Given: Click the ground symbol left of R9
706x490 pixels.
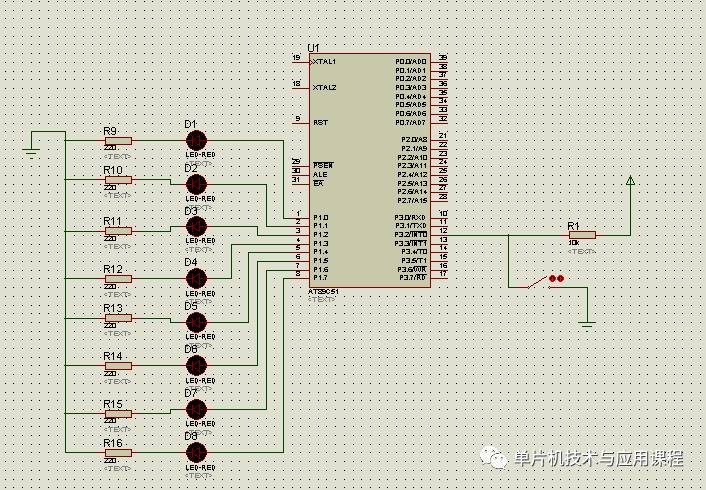Looking at the screenshot, I should [32, 151].
